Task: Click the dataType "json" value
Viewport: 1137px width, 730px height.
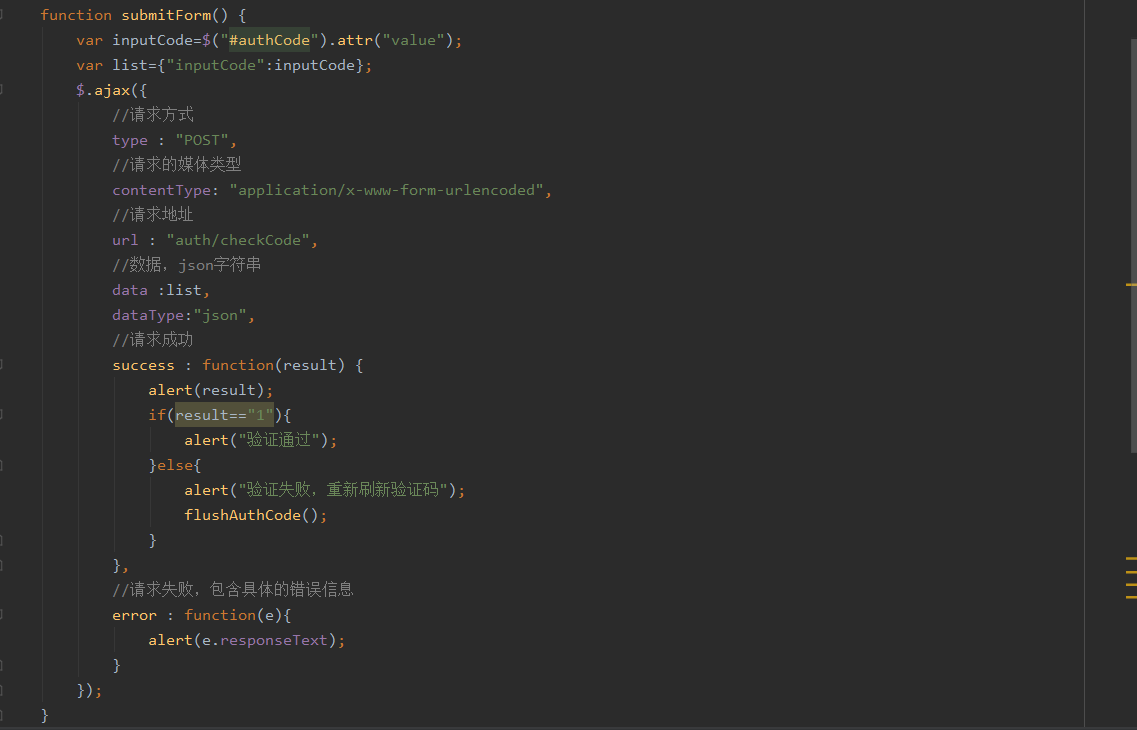Action: [219, 315]
